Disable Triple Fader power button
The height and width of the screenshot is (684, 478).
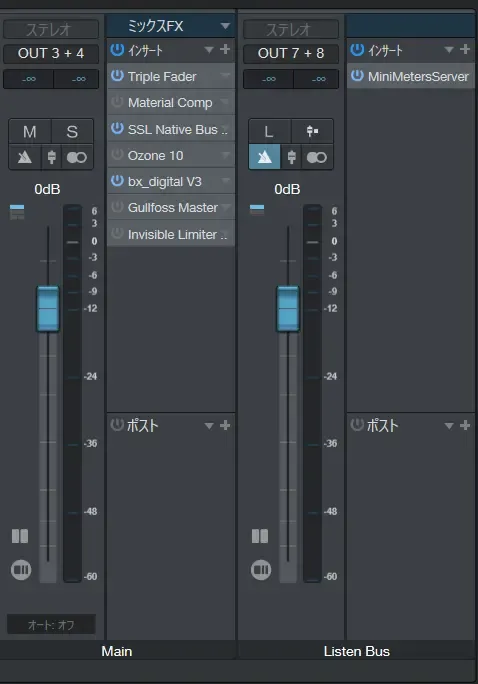coord(117,75)
